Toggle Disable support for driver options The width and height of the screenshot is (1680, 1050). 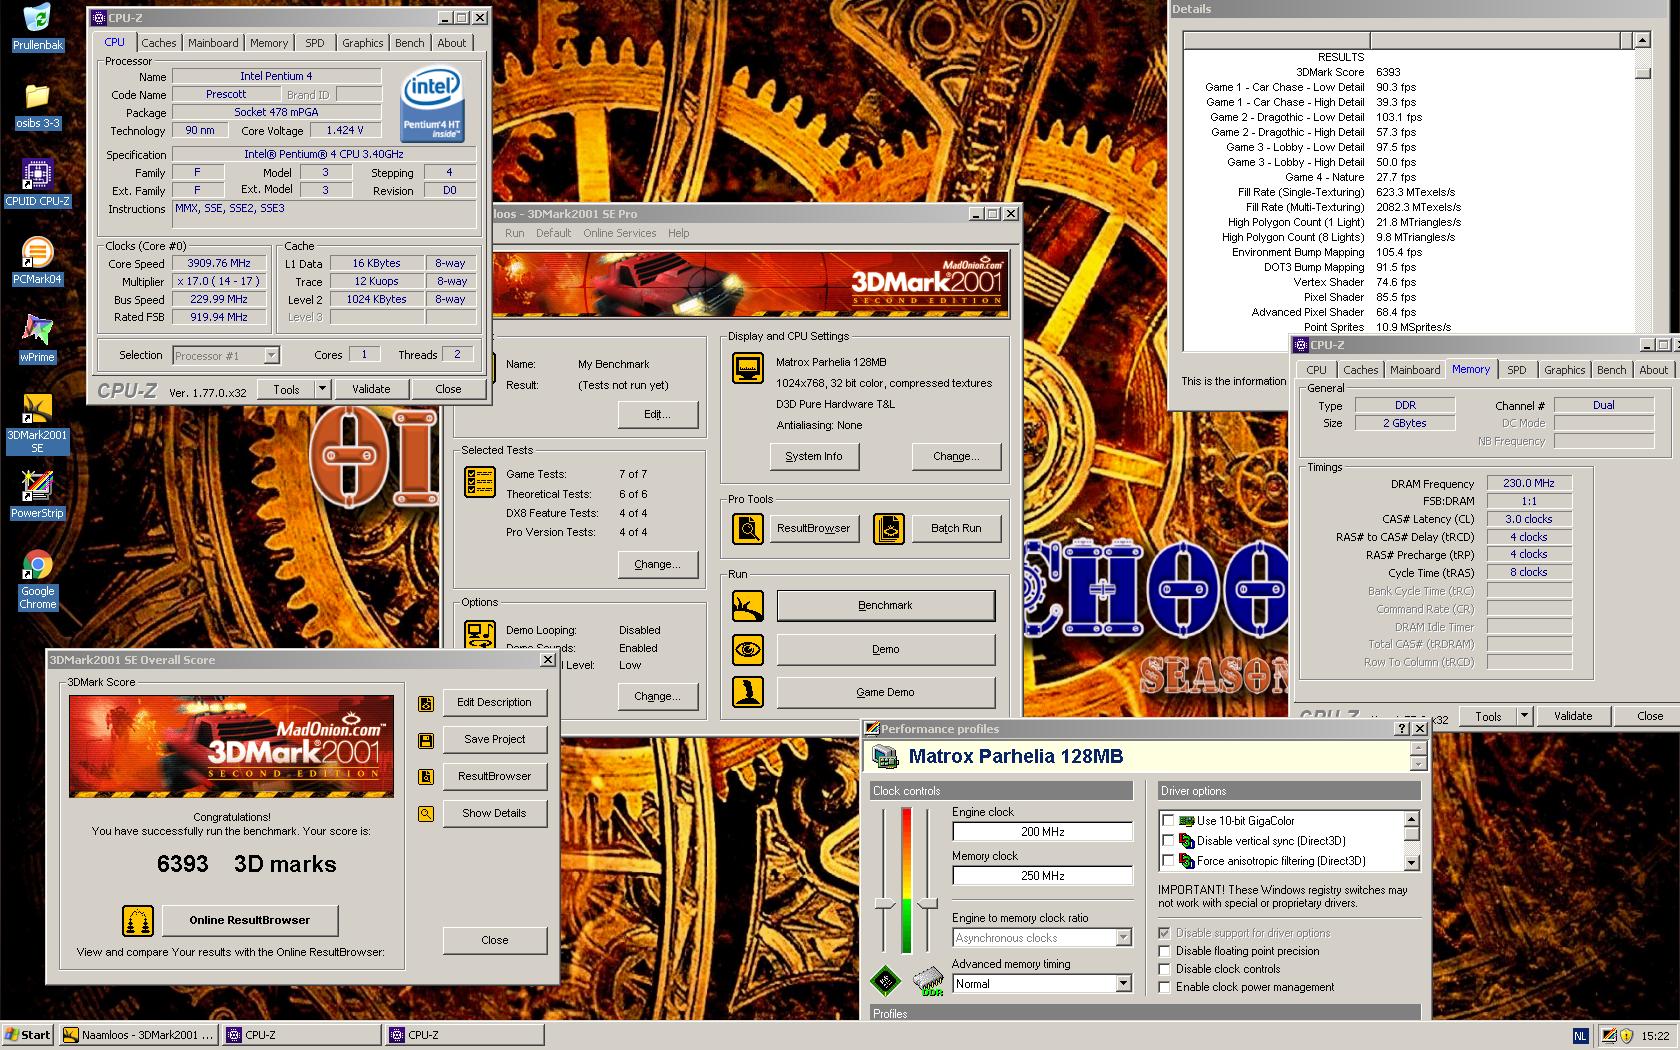[x=1164, y=933]
